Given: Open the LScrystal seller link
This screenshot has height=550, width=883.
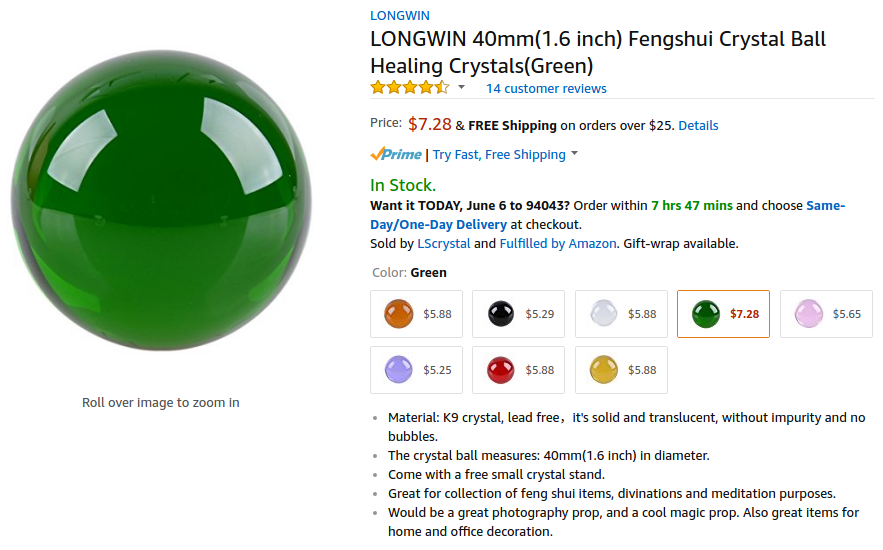Looking at the screenshot, I should pos(443,244).
